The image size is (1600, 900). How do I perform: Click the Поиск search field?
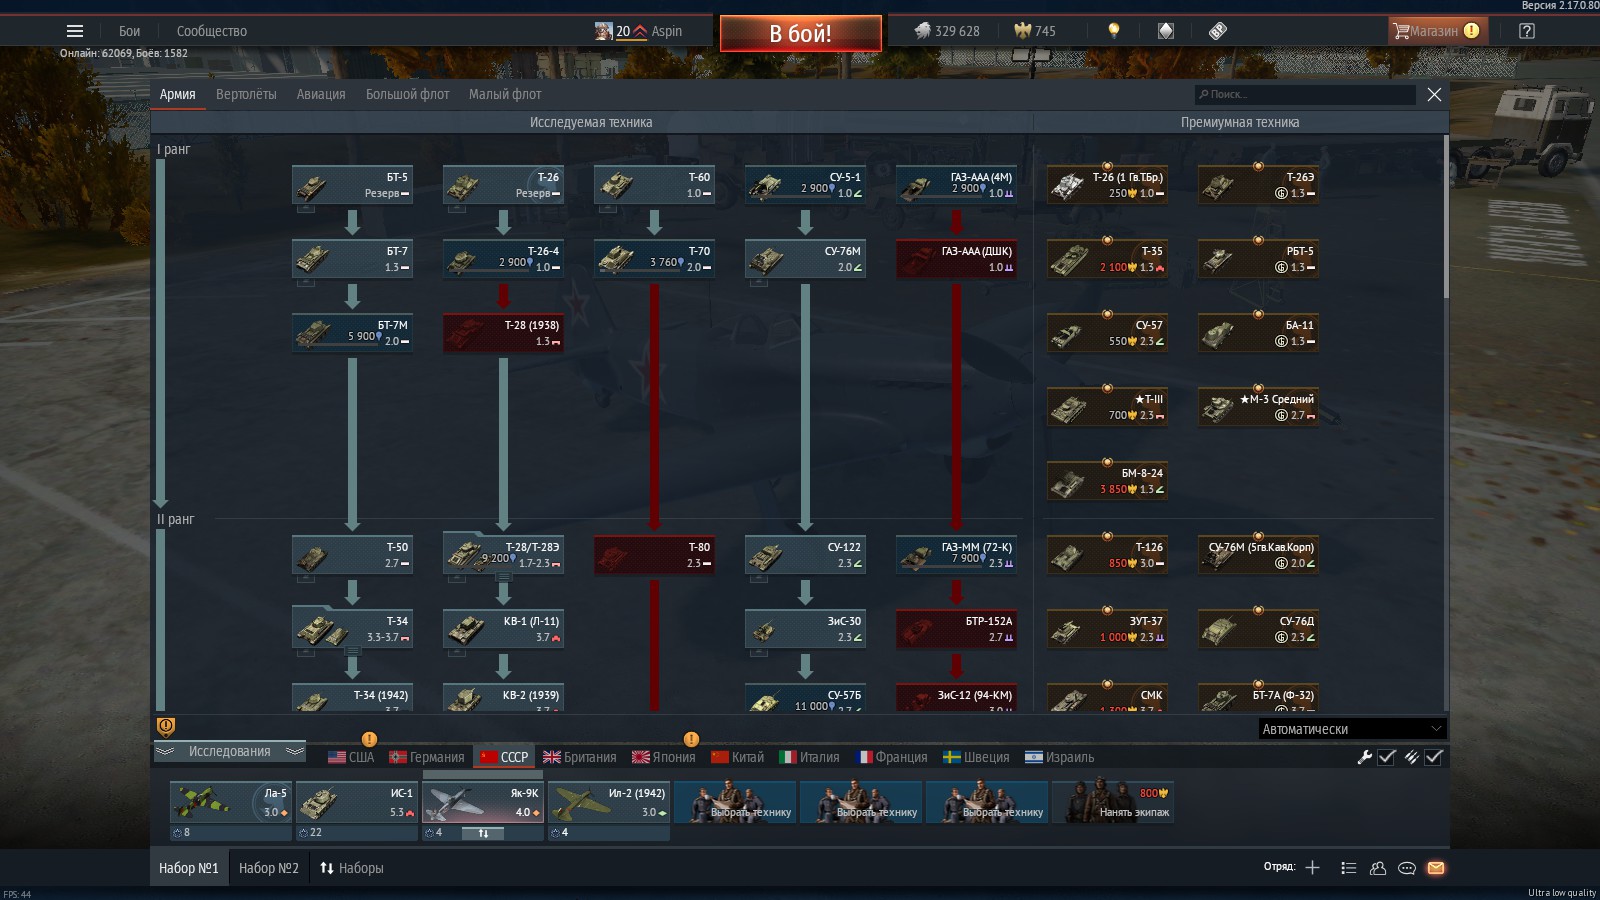(1305, 94)
